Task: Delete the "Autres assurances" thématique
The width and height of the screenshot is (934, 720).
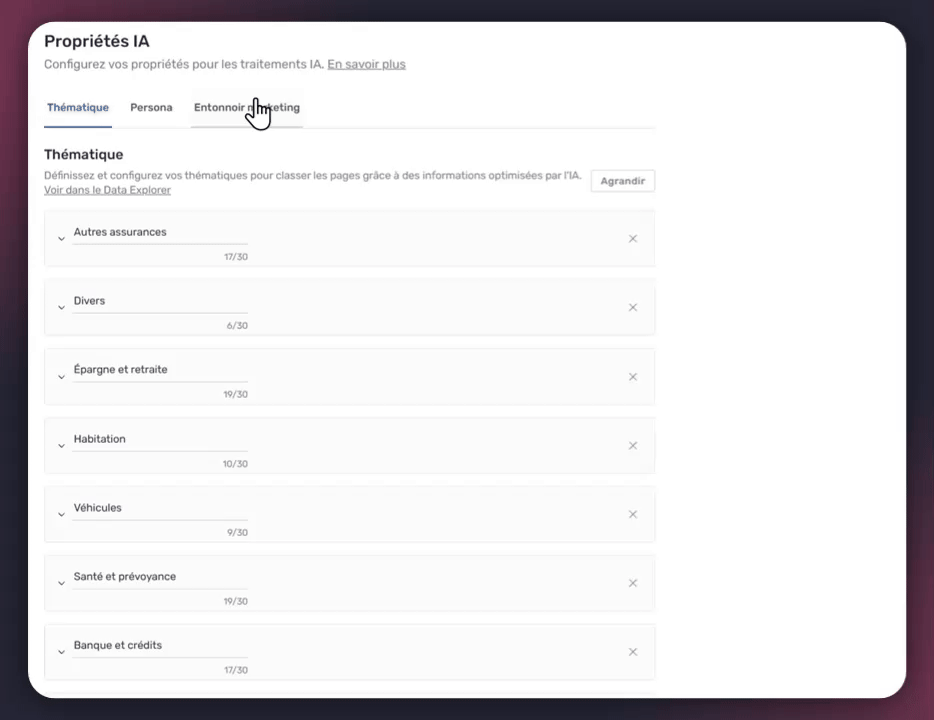Action: point(632,238)
